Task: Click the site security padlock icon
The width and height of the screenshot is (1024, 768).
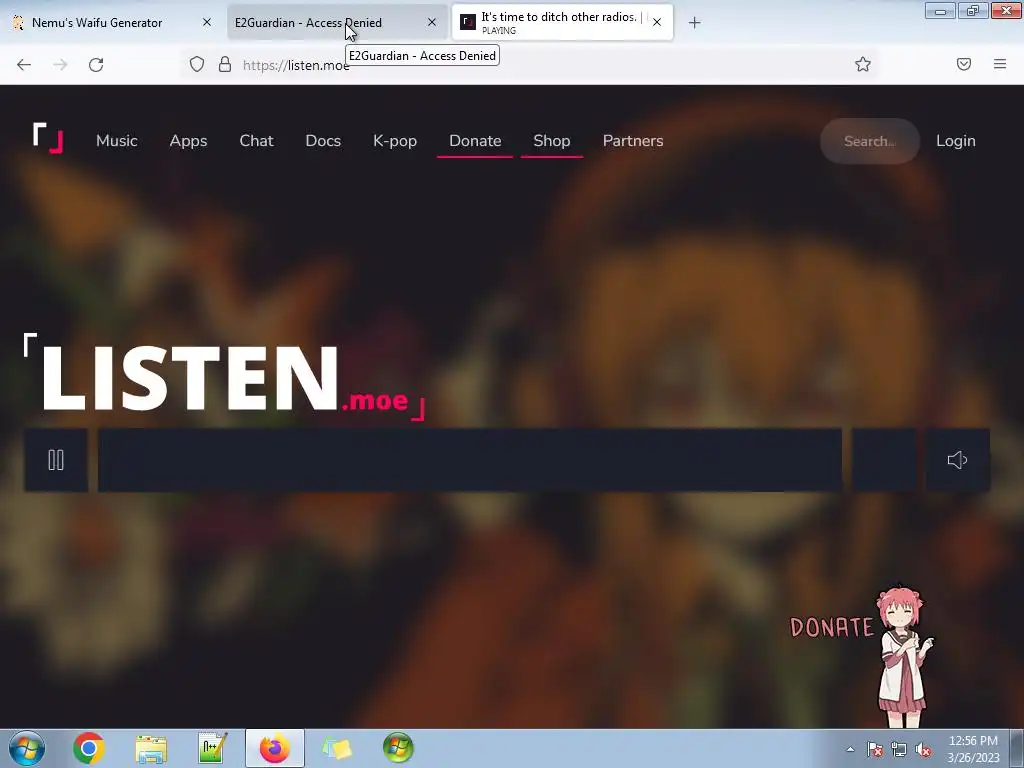Action: click(x=225, y=64)
